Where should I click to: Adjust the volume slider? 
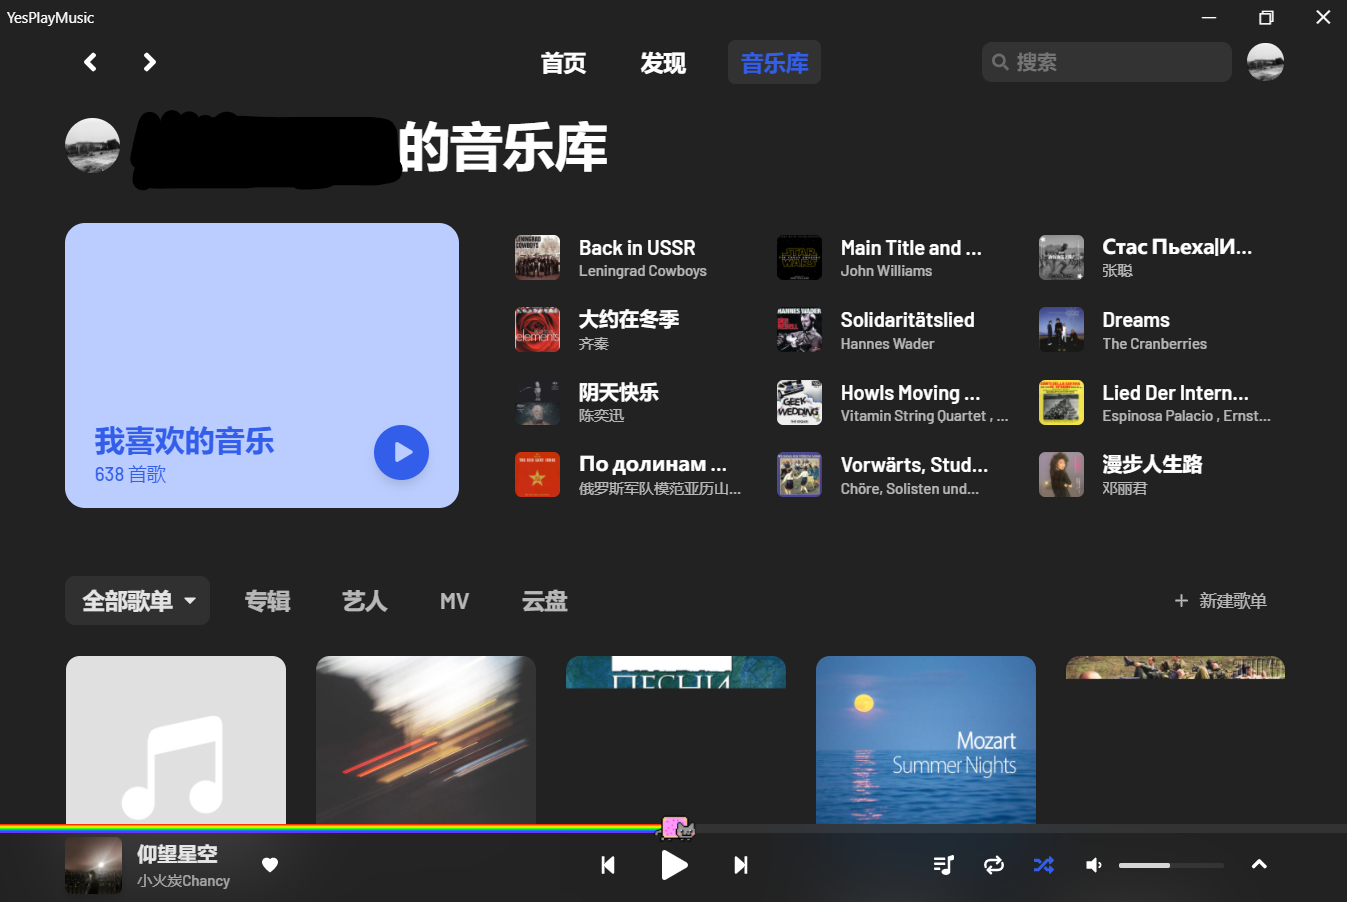point(1170,865)
